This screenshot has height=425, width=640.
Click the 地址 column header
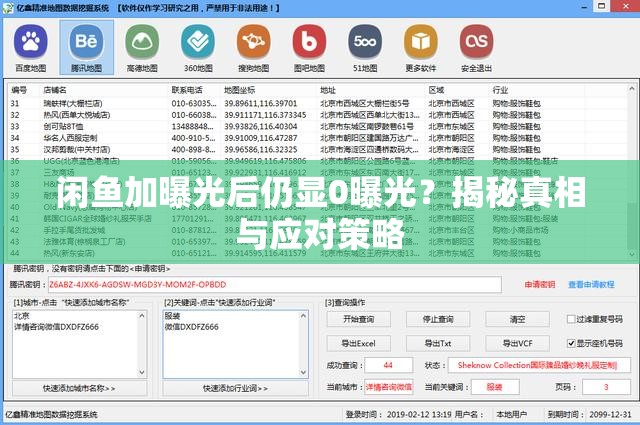point(328,90)
